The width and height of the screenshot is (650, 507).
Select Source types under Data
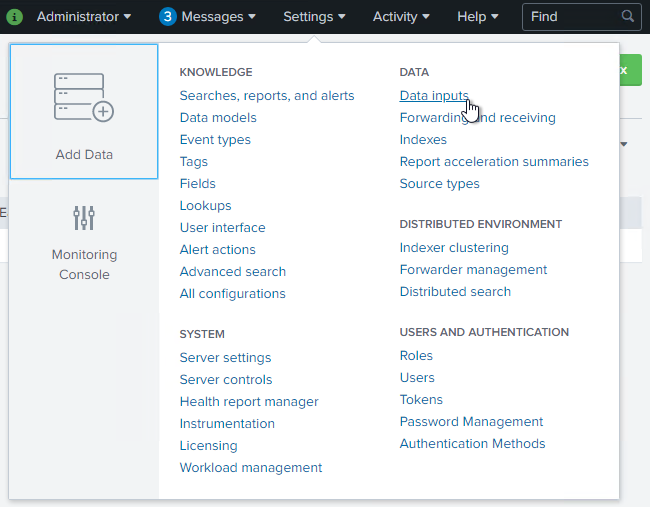pos(439,184)
